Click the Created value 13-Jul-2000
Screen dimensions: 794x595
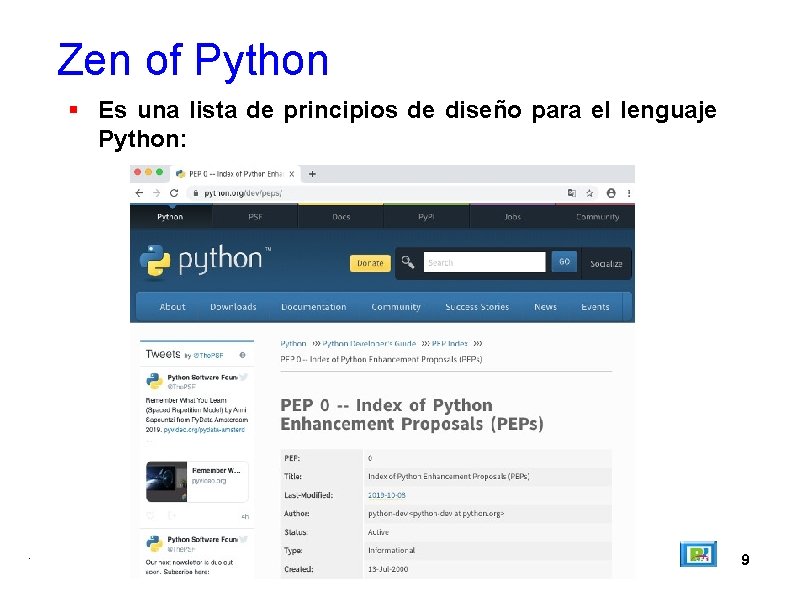point(388,569)
